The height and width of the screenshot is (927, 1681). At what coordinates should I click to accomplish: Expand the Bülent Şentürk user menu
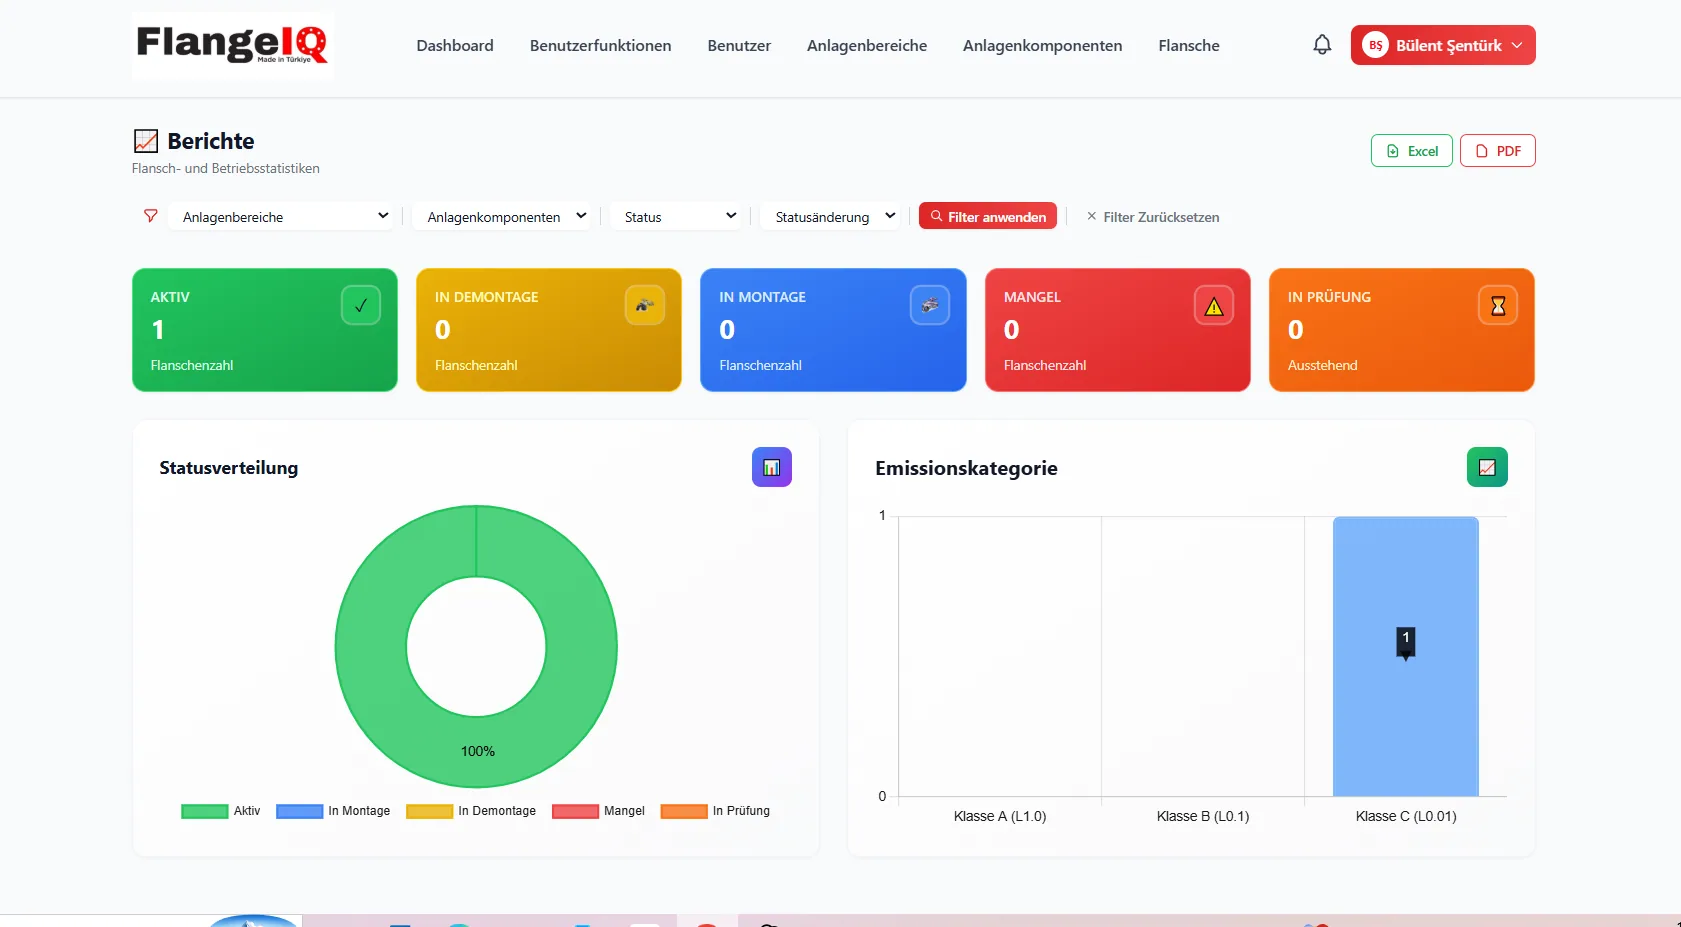click(x=1443, y=45)
